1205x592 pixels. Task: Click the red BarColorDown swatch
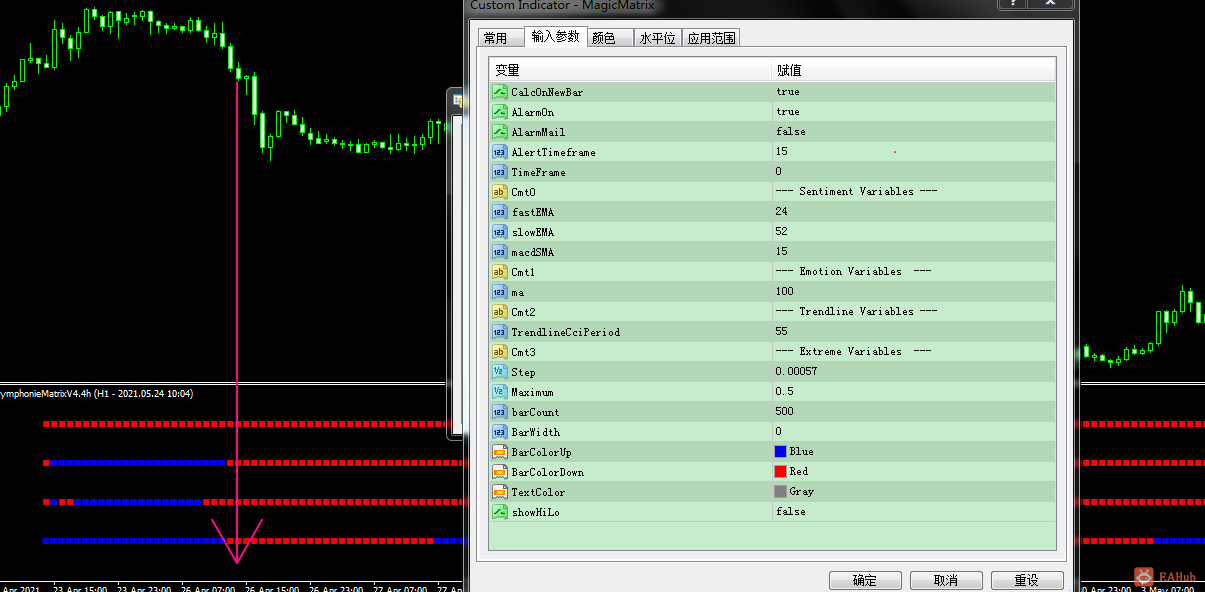[x=780, y=472]
